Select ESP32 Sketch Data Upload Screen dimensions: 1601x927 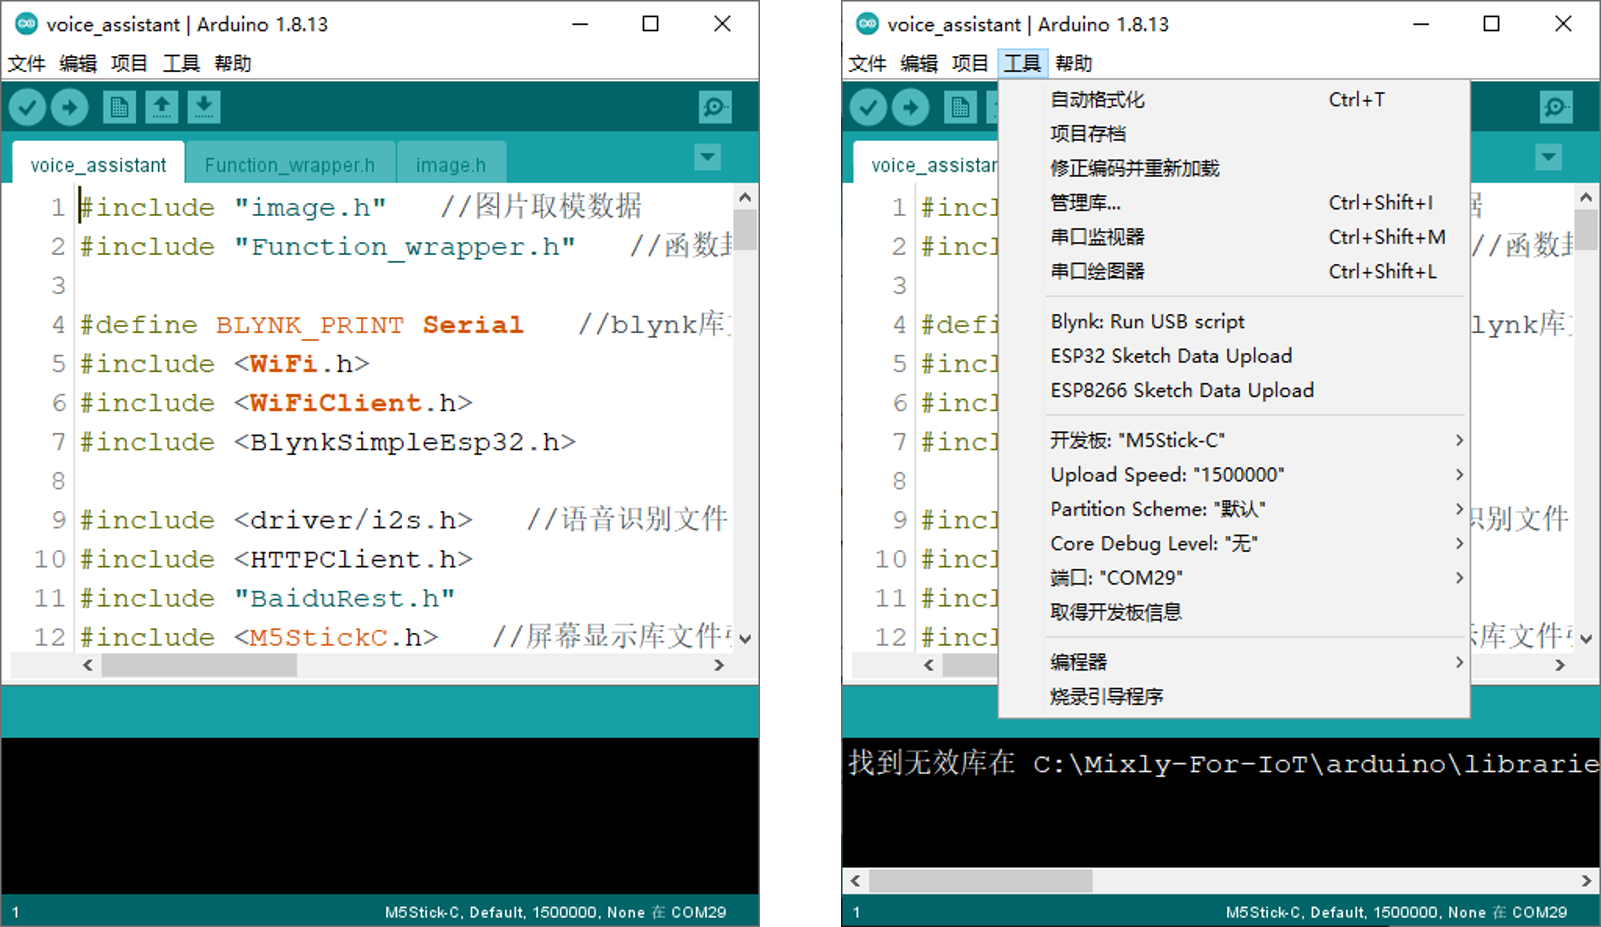coord(1234,356)
